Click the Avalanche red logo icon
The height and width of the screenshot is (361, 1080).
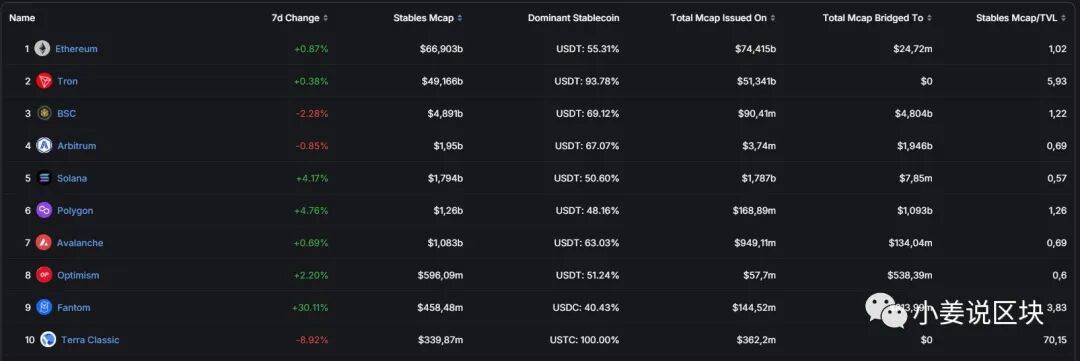coord(44,243)
